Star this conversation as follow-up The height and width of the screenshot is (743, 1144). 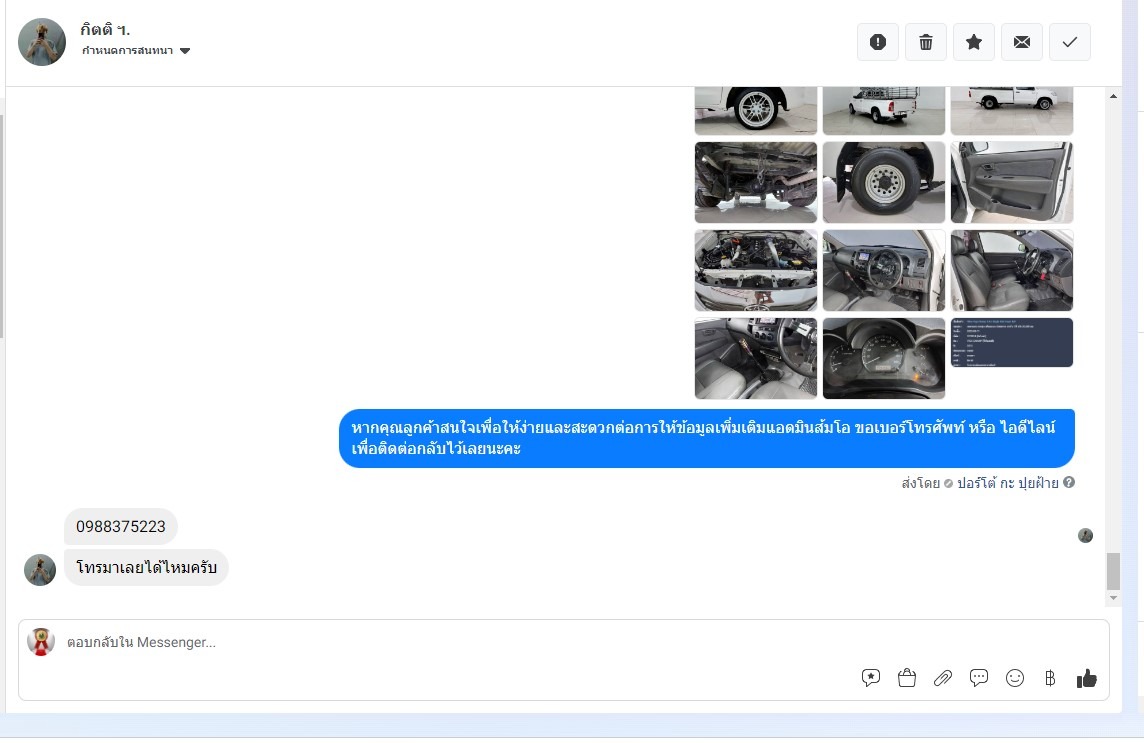point(974,42)
